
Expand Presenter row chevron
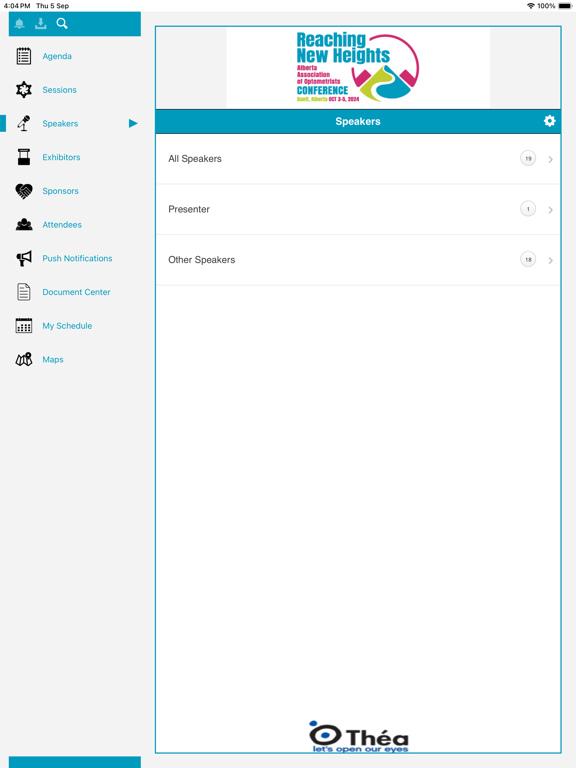551,210
